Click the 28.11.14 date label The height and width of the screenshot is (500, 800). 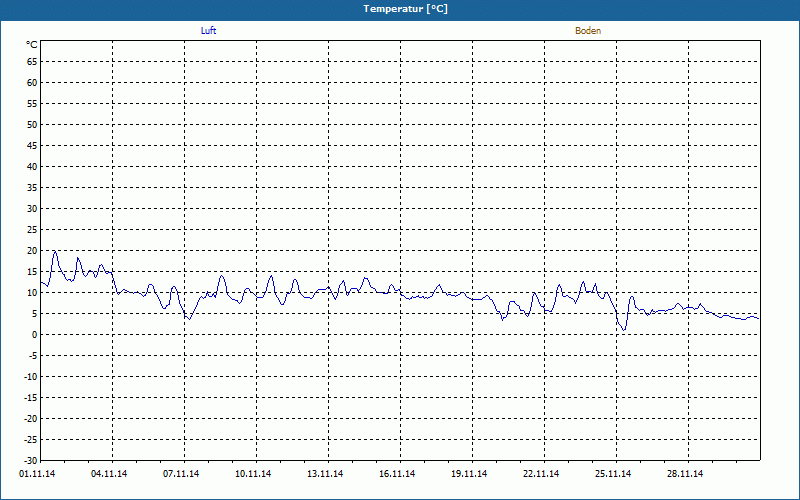(x=685, y=474)
